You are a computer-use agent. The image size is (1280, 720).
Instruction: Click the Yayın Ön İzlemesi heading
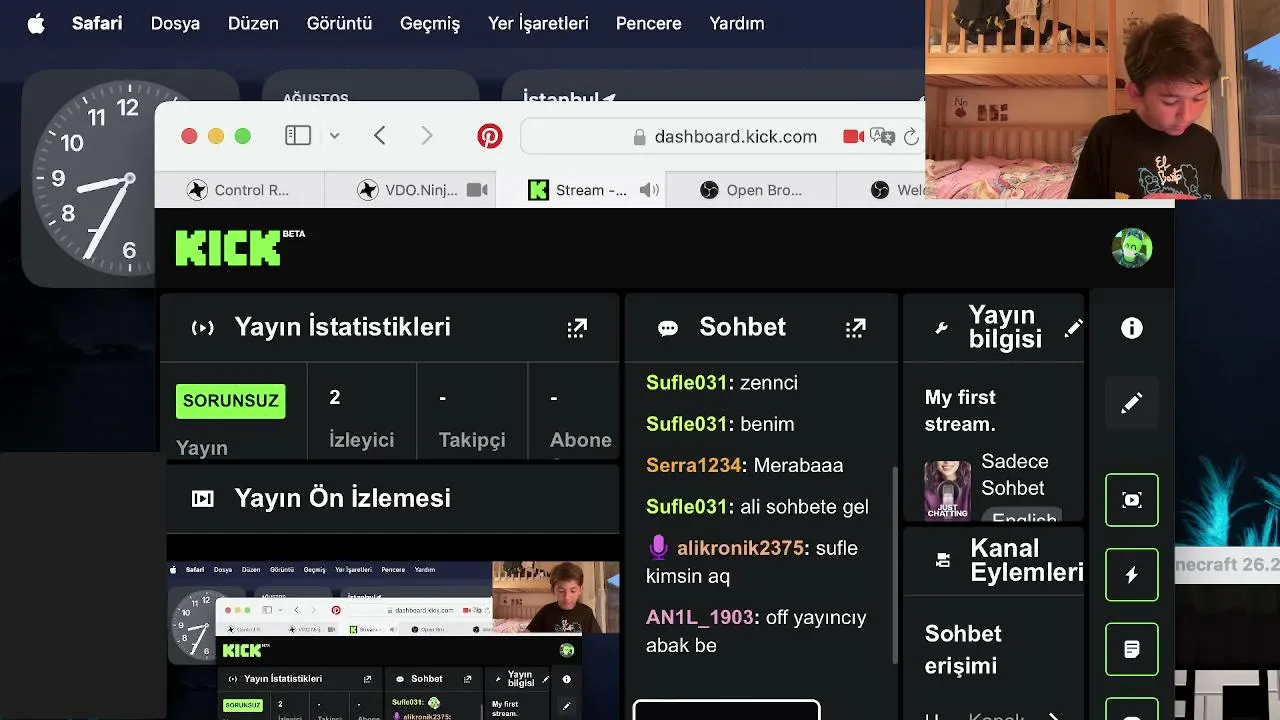coord(342,498)
